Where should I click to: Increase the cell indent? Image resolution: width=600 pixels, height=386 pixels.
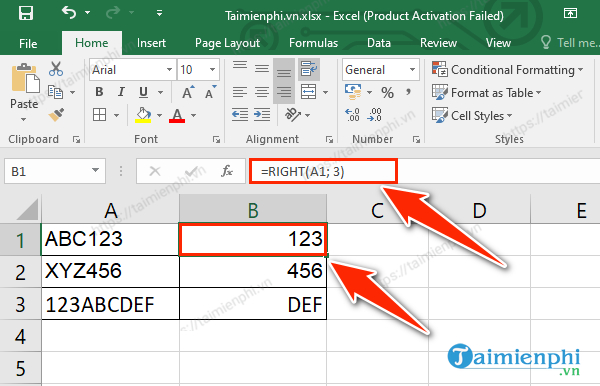coord(262,114)
